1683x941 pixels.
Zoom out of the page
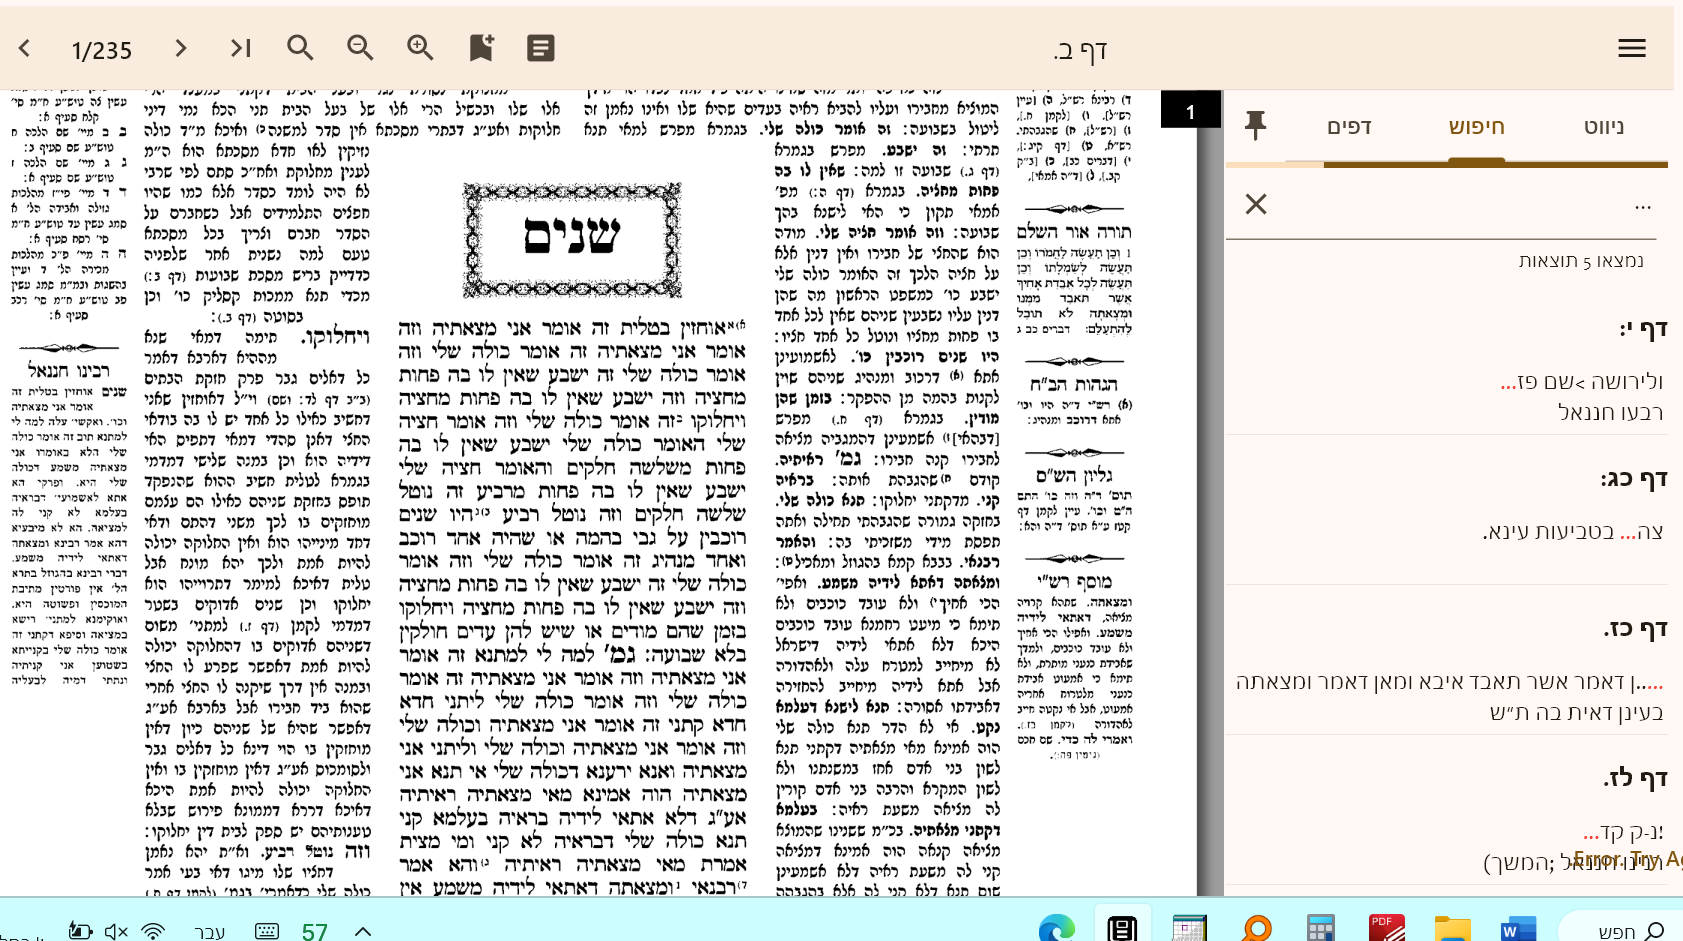coord(360,48)
